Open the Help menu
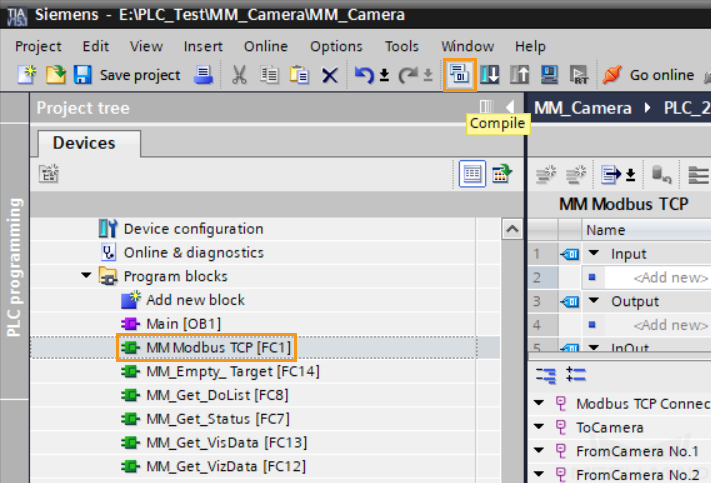711x483 pixels. coord(530,46)
